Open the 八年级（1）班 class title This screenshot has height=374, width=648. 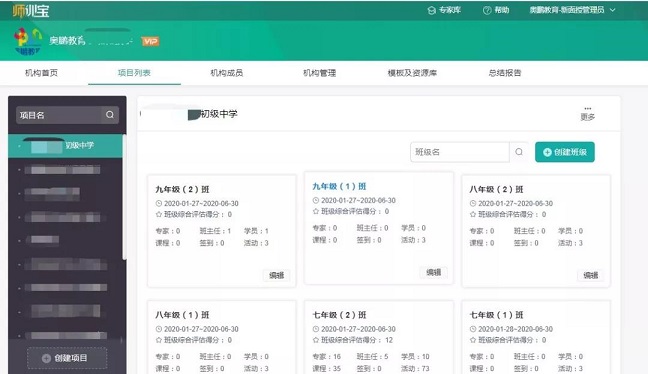coord(182,315)
